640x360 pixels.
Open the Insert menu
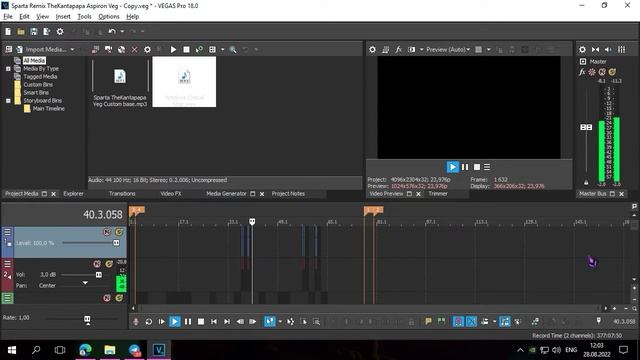pyautogui.click(x=63, y=16)
